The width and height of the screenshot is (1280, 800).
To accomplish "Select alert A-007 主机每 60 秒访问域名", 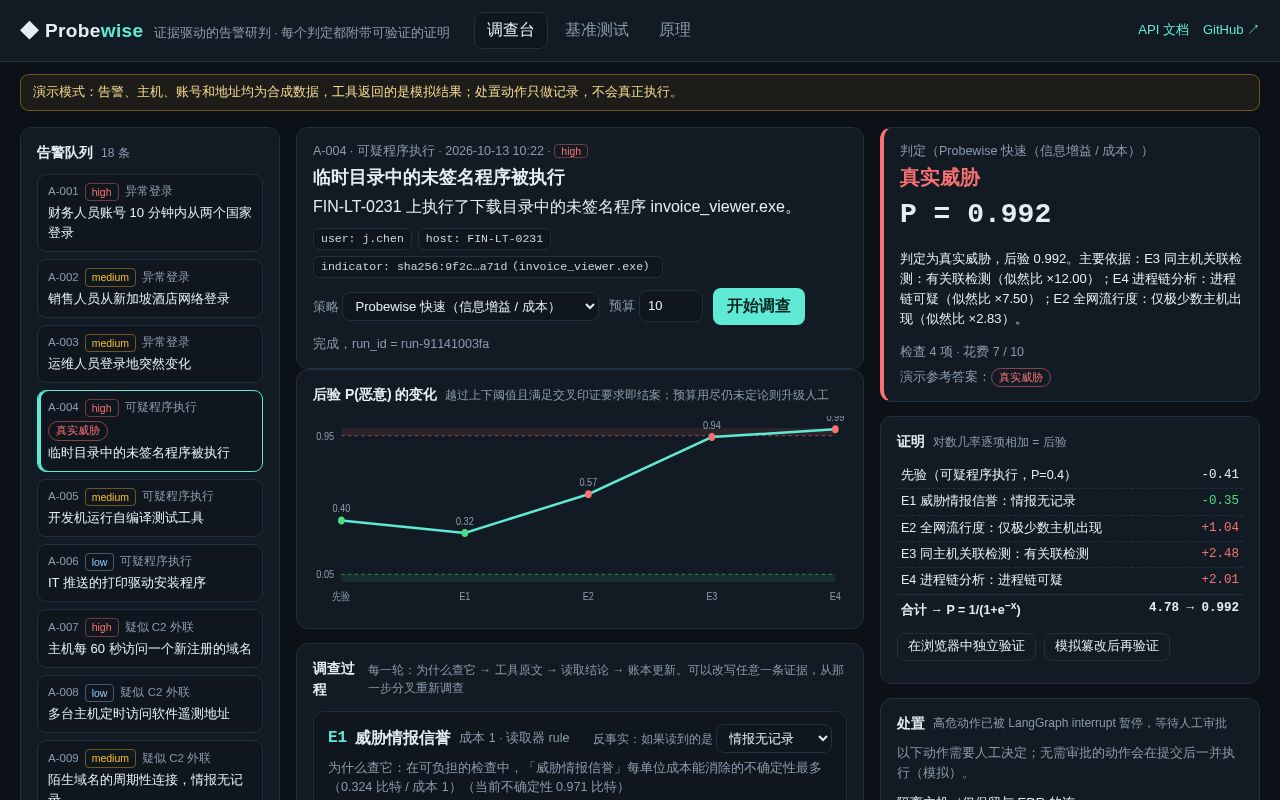I will (150, 639).
